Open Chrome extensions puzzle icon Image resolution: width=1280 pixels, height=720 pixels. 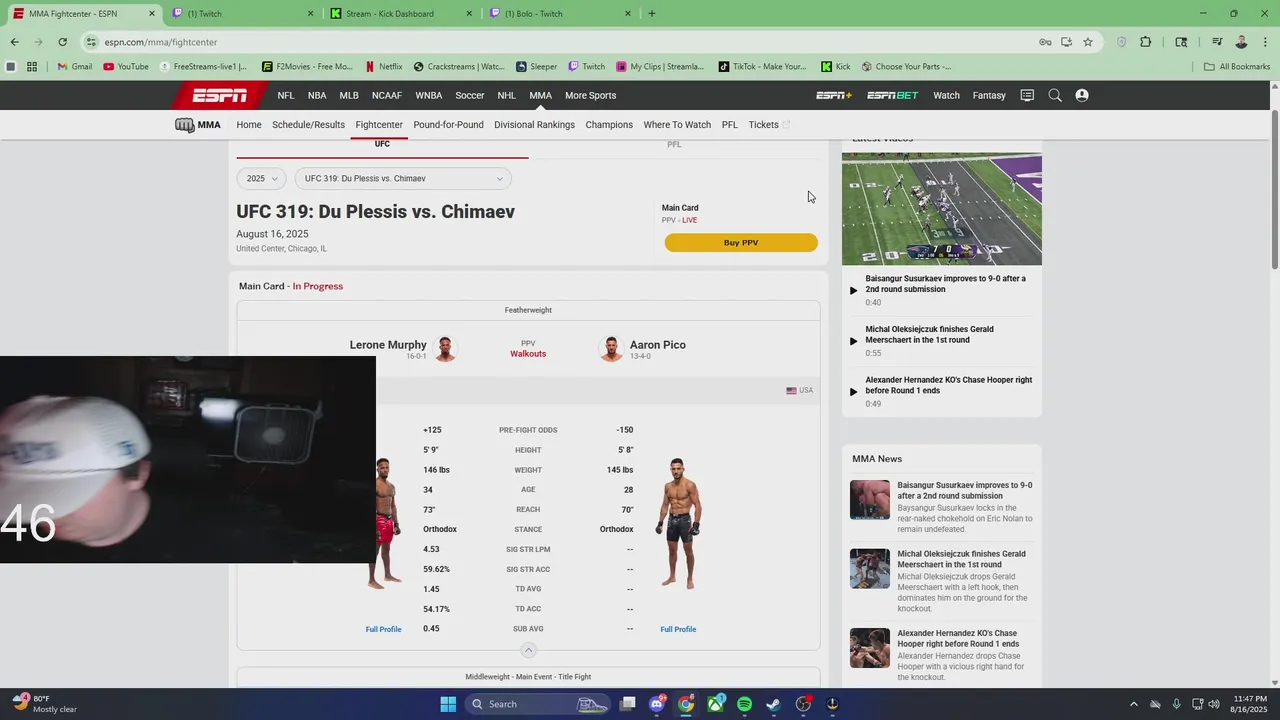[x=1146, y=42]
